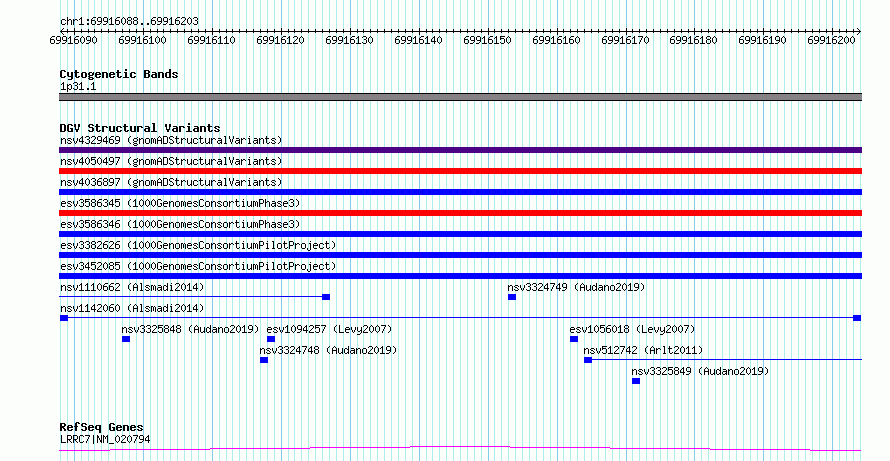Select the nsv3324749 blue variant marker

click(x=512, y=297)
